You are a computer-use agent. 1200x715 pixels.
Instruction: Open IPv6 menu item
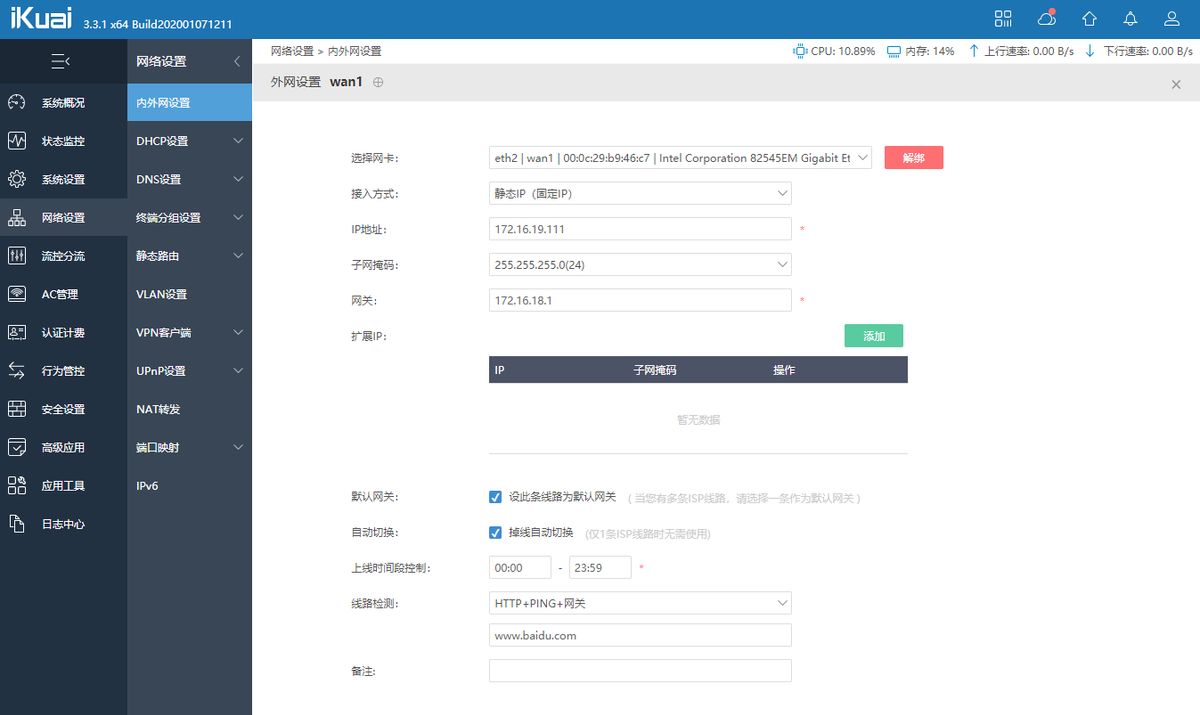[x=189, y=486]
